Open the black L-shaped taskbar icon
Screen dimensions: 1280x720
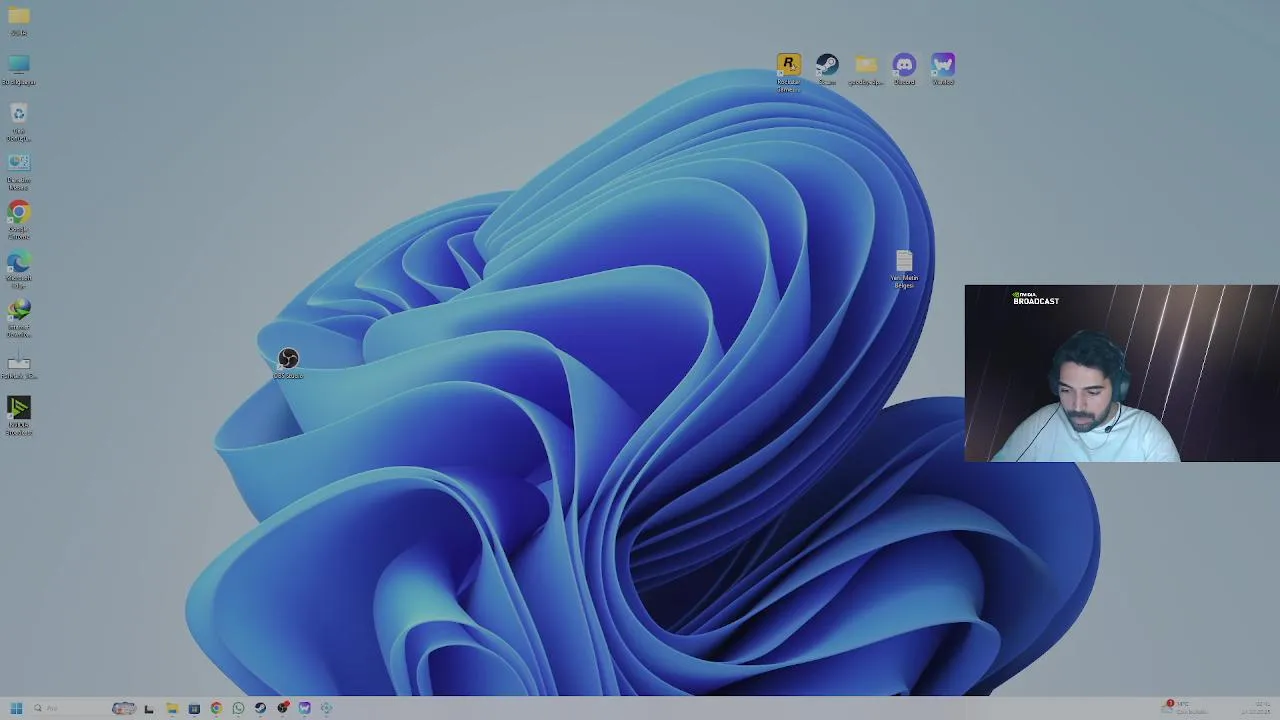(149, 708)
